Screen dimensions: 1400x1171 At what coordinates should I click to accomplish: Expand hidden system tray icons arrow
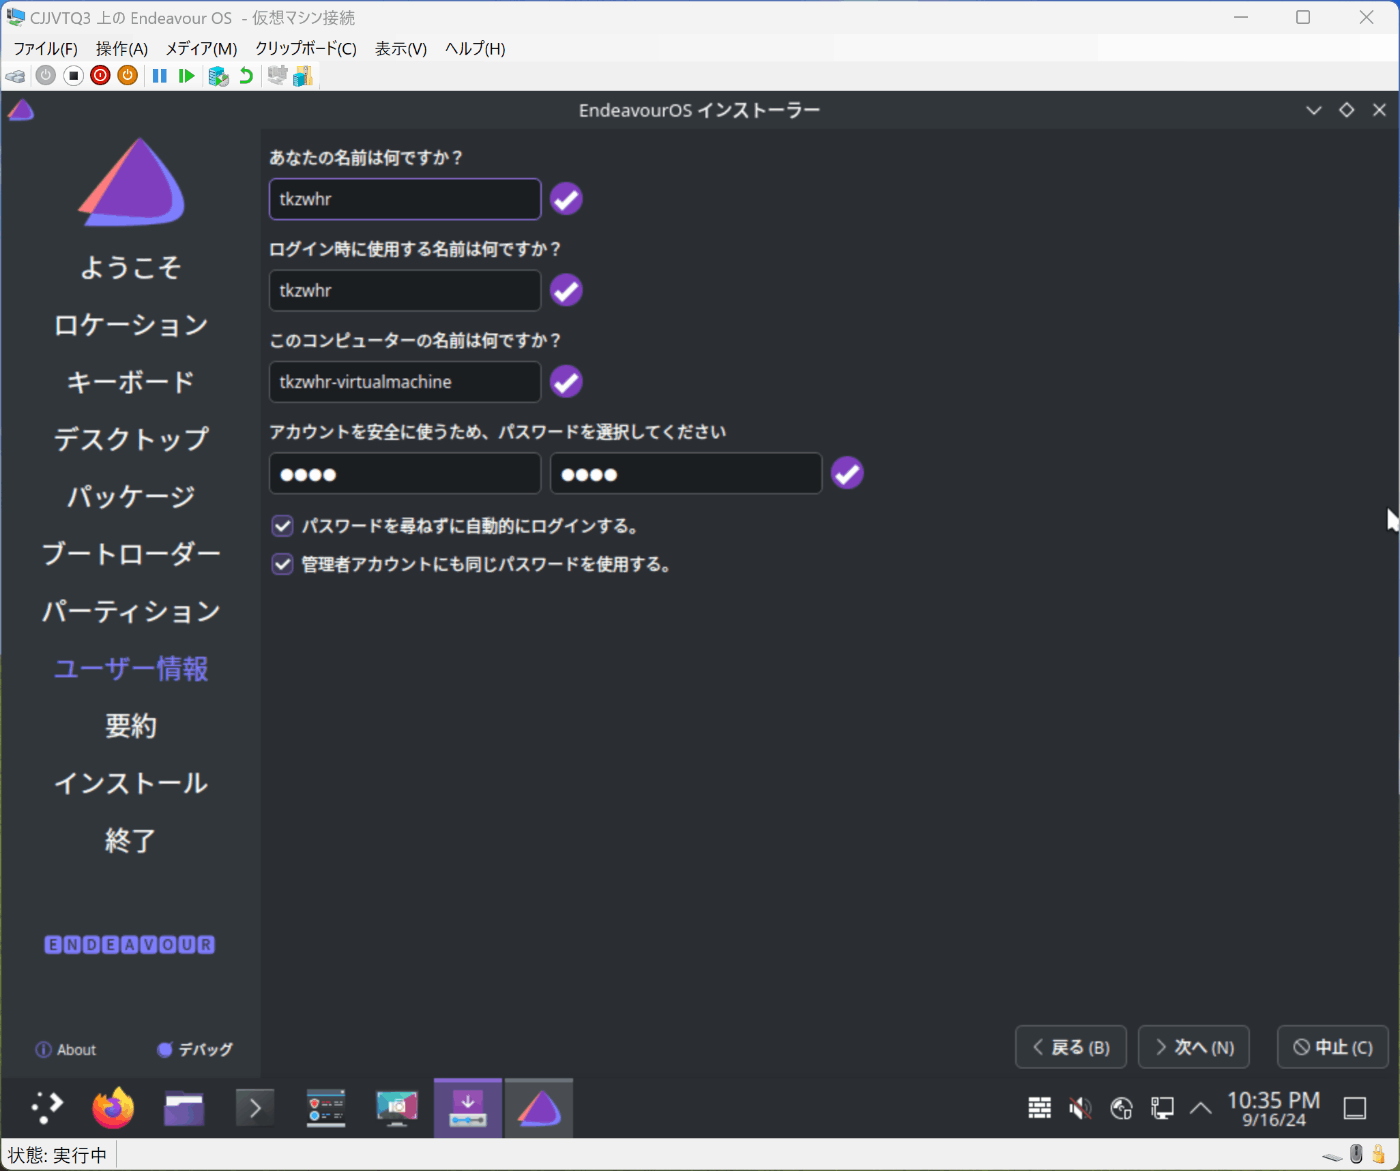tap(1201, 1107)
